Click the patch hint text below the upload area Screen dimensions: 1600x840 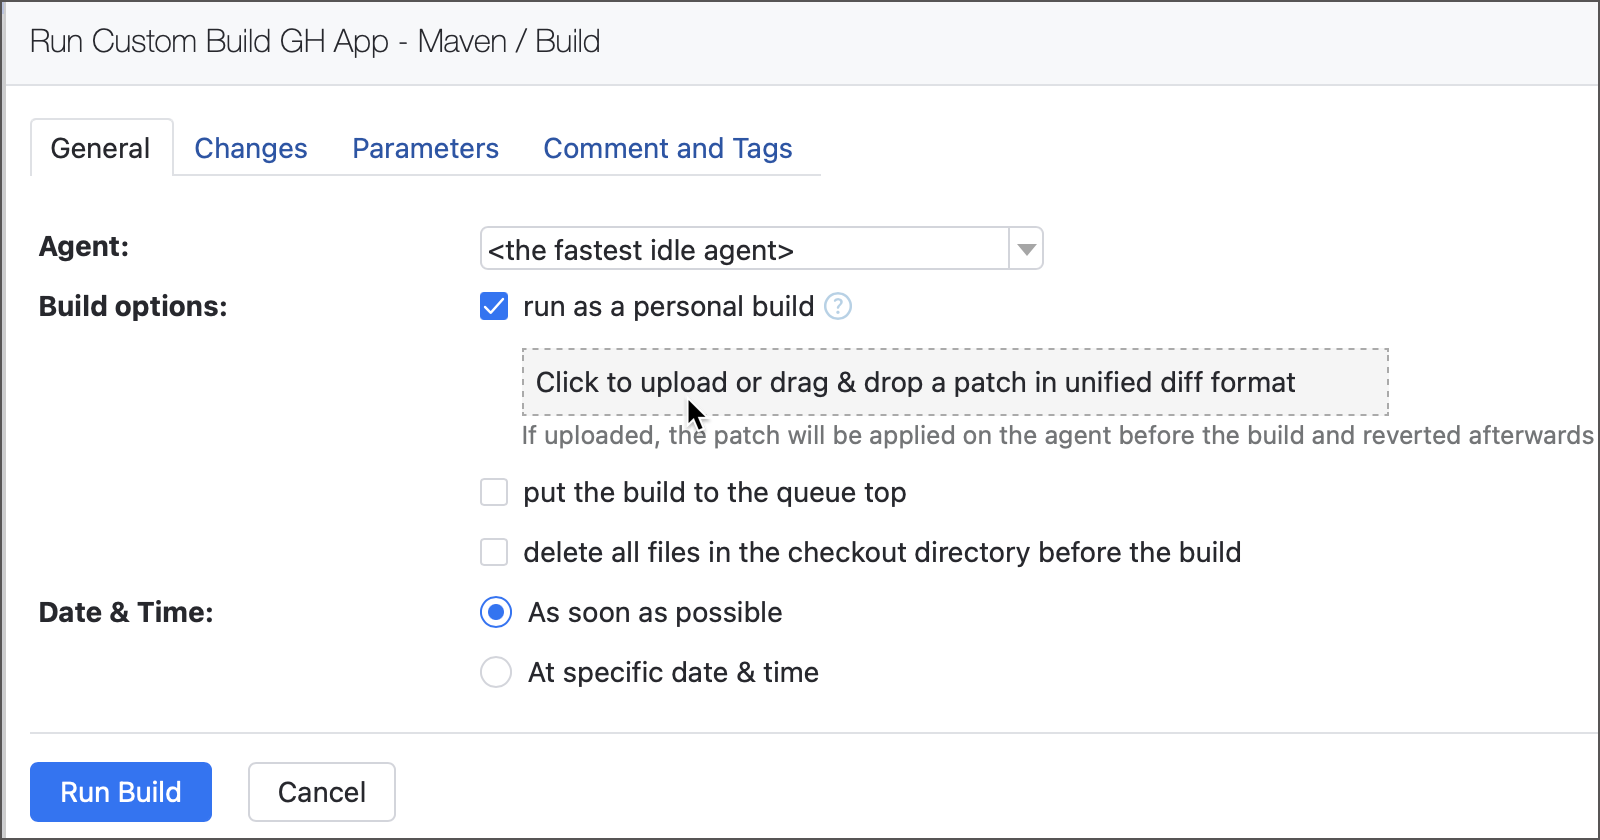(x=1056, y=435)
